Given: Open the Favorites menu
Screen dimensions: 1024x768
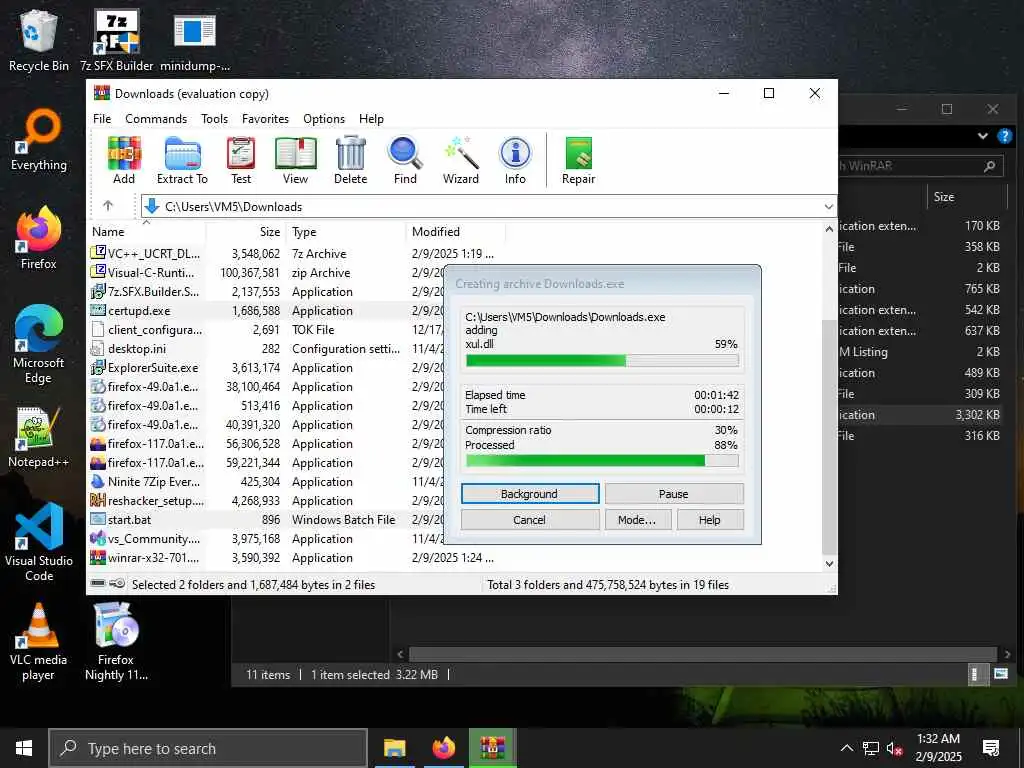Looking at the screenshot, I should point(265,119).
